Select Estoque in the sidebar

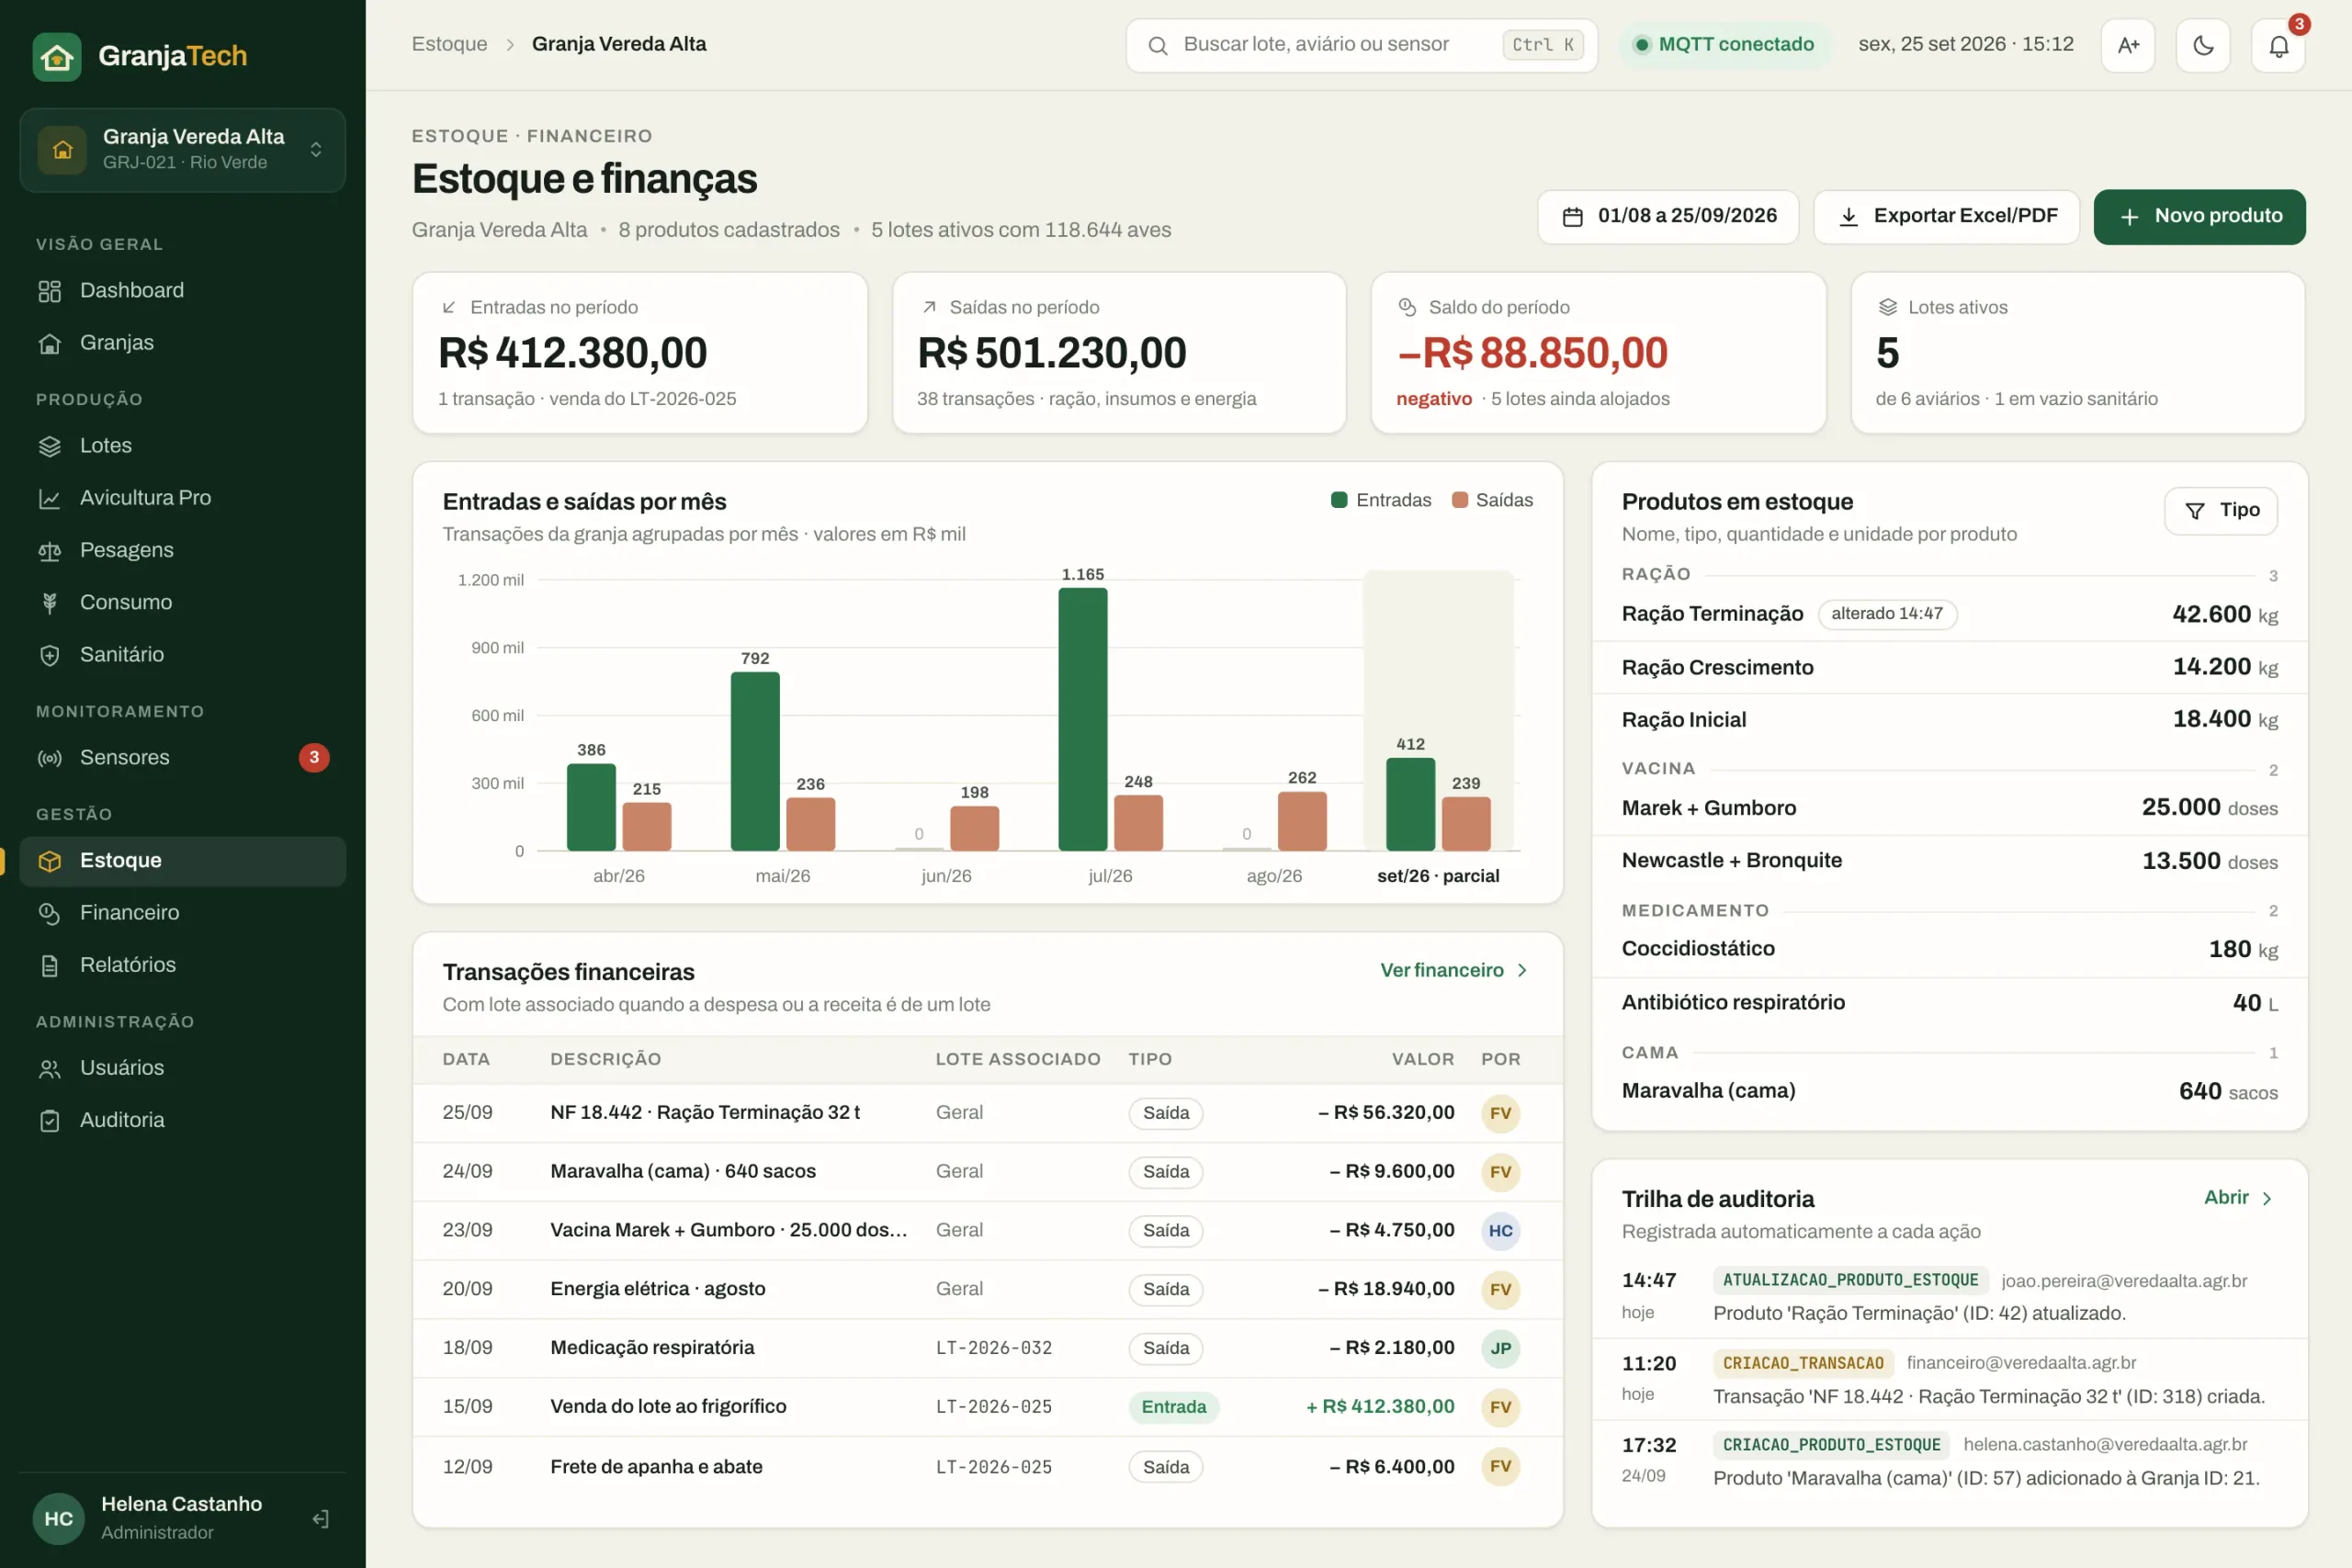[183, 860]
